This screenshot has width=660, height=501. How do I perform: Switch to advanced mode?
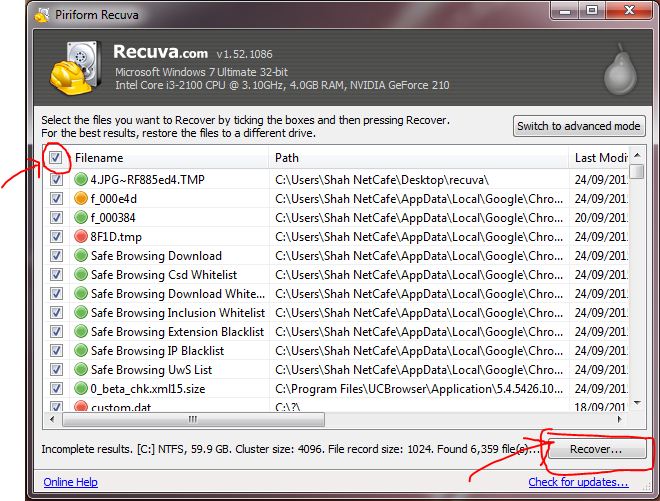pos(579,126)
